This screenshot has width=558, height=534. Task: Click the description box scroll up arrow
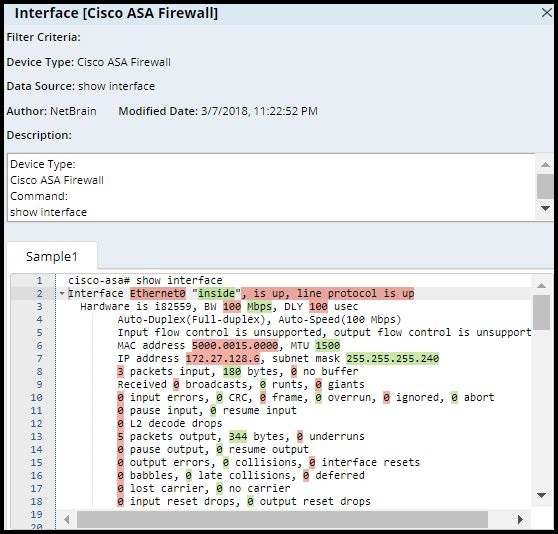[545, 164]
